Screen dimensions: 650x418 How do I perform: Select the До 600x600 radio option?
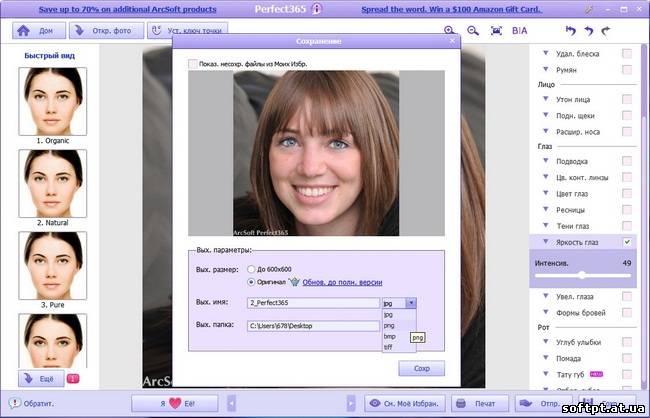[x=251, y=269]
